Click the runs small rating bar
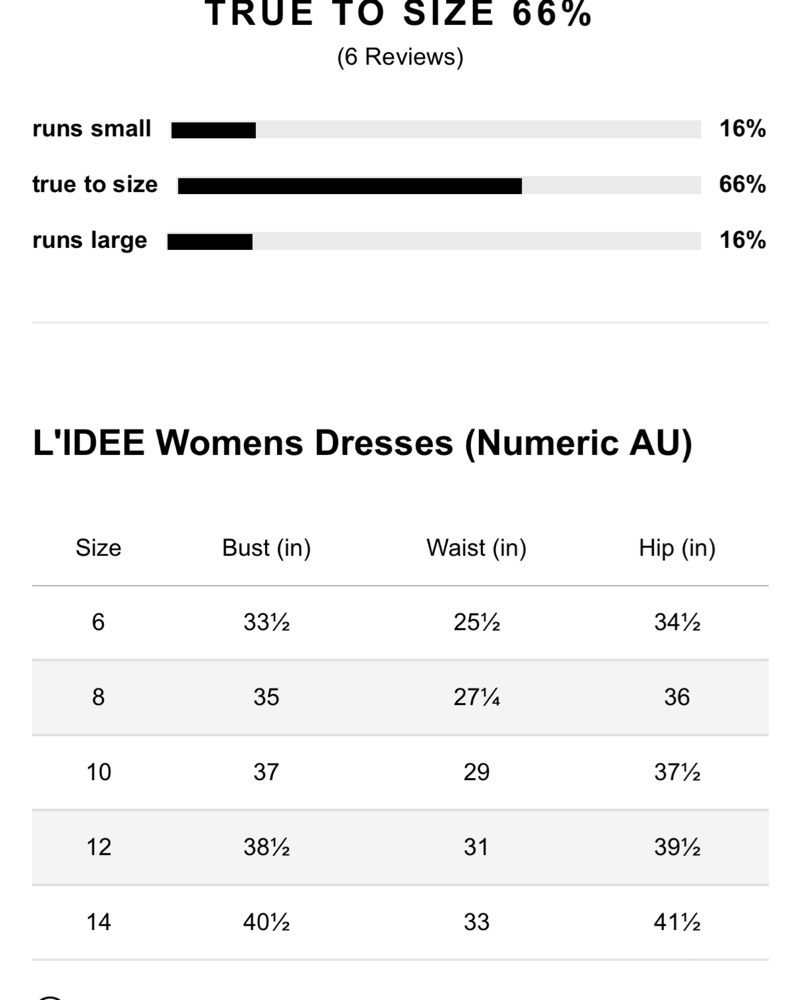The image size is (801, 1000). point(436,130)
